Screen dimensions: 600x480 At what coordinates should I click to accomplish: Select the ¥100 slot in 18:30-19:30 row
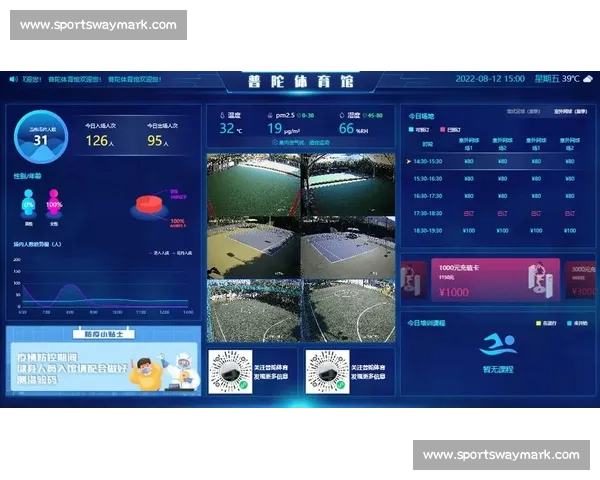click(x=468, y=230)
